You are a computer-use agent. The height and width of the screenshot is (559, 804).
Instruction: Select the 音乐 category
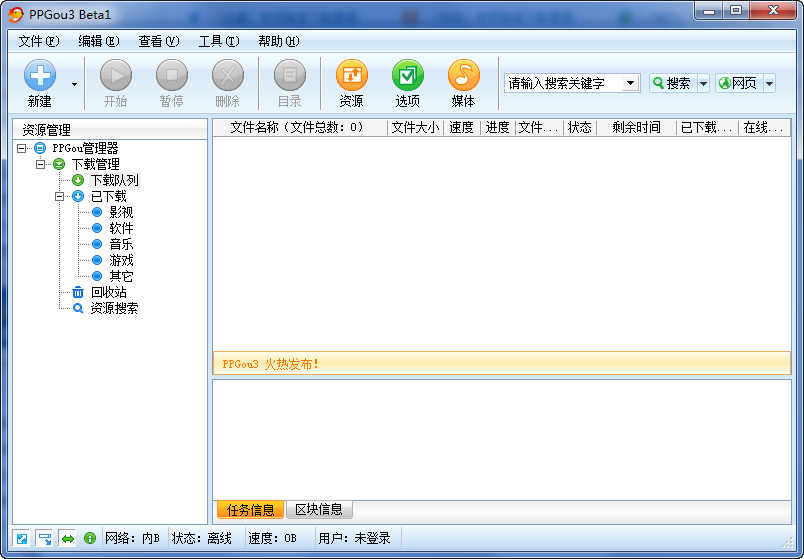(121, 244)
